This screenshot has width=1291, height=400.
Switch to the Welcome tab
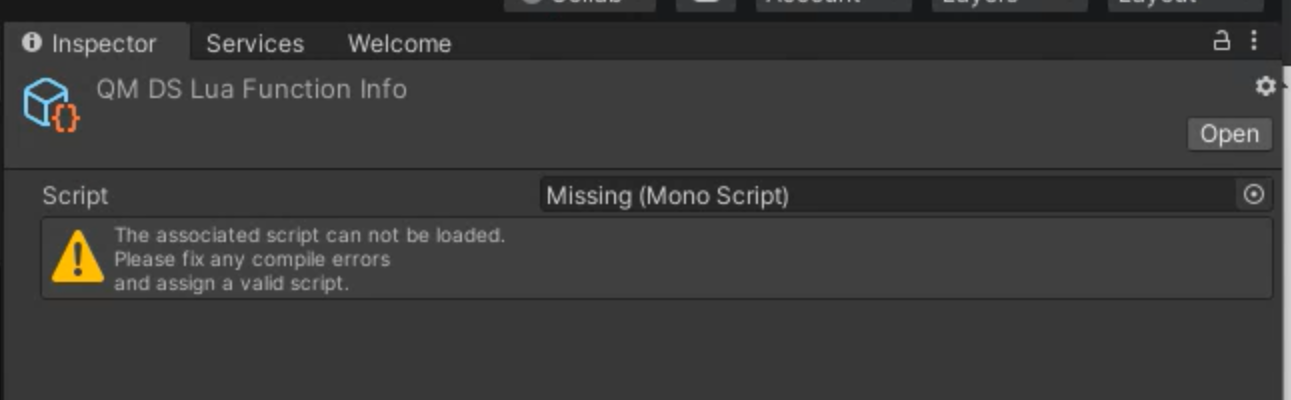point(399,44)
